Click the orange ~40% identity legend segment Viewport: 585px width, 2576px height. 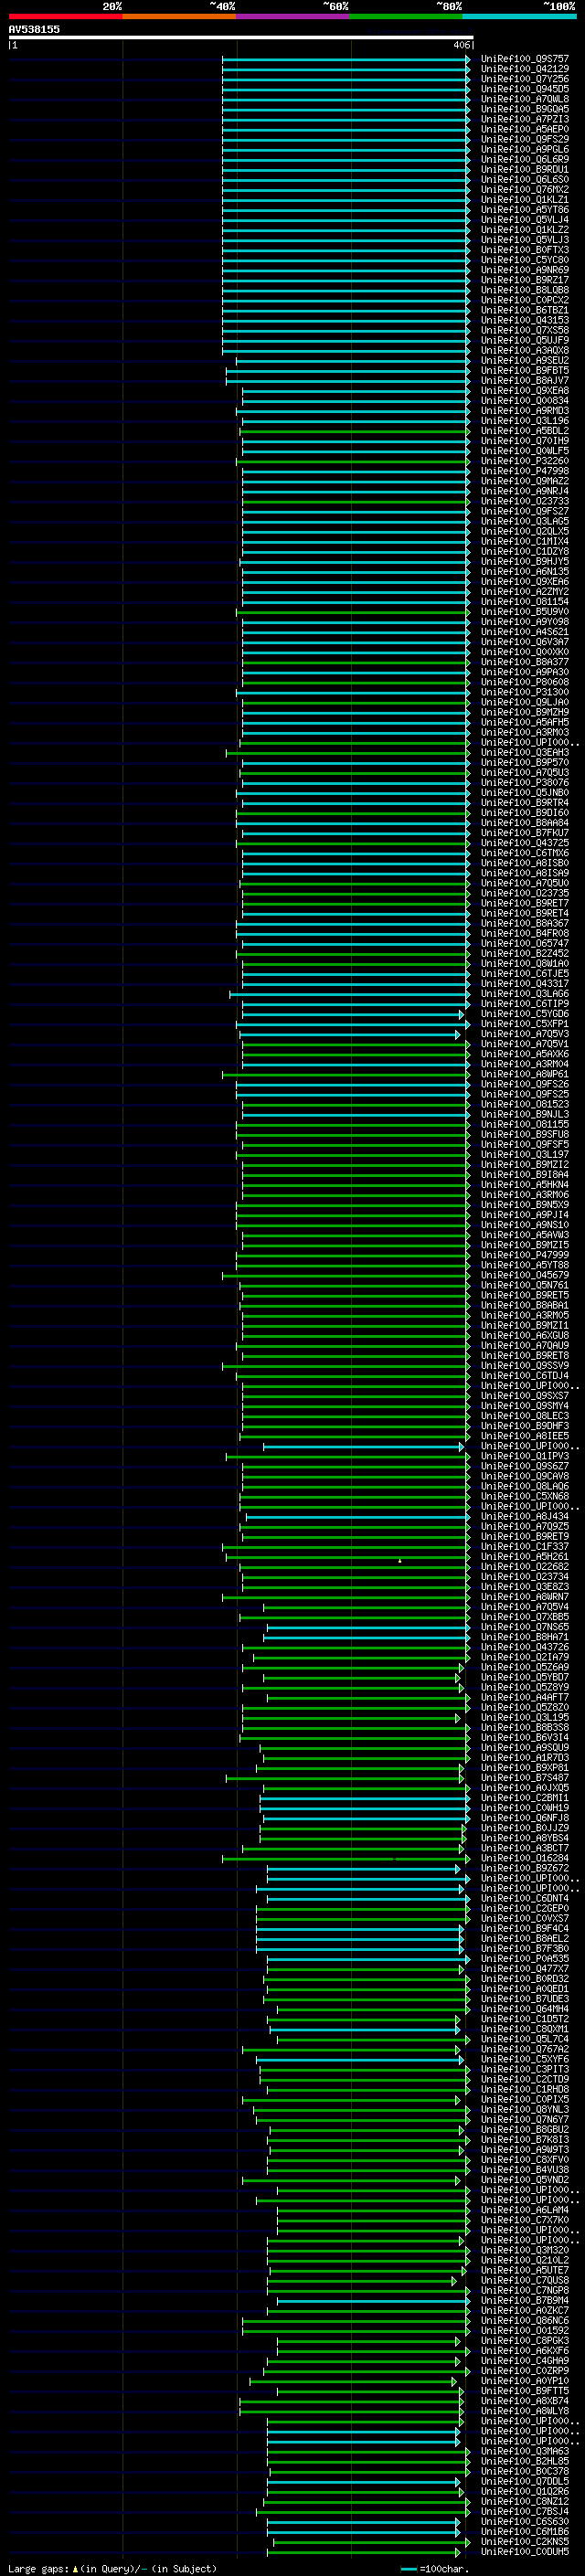tap(179, 16)
